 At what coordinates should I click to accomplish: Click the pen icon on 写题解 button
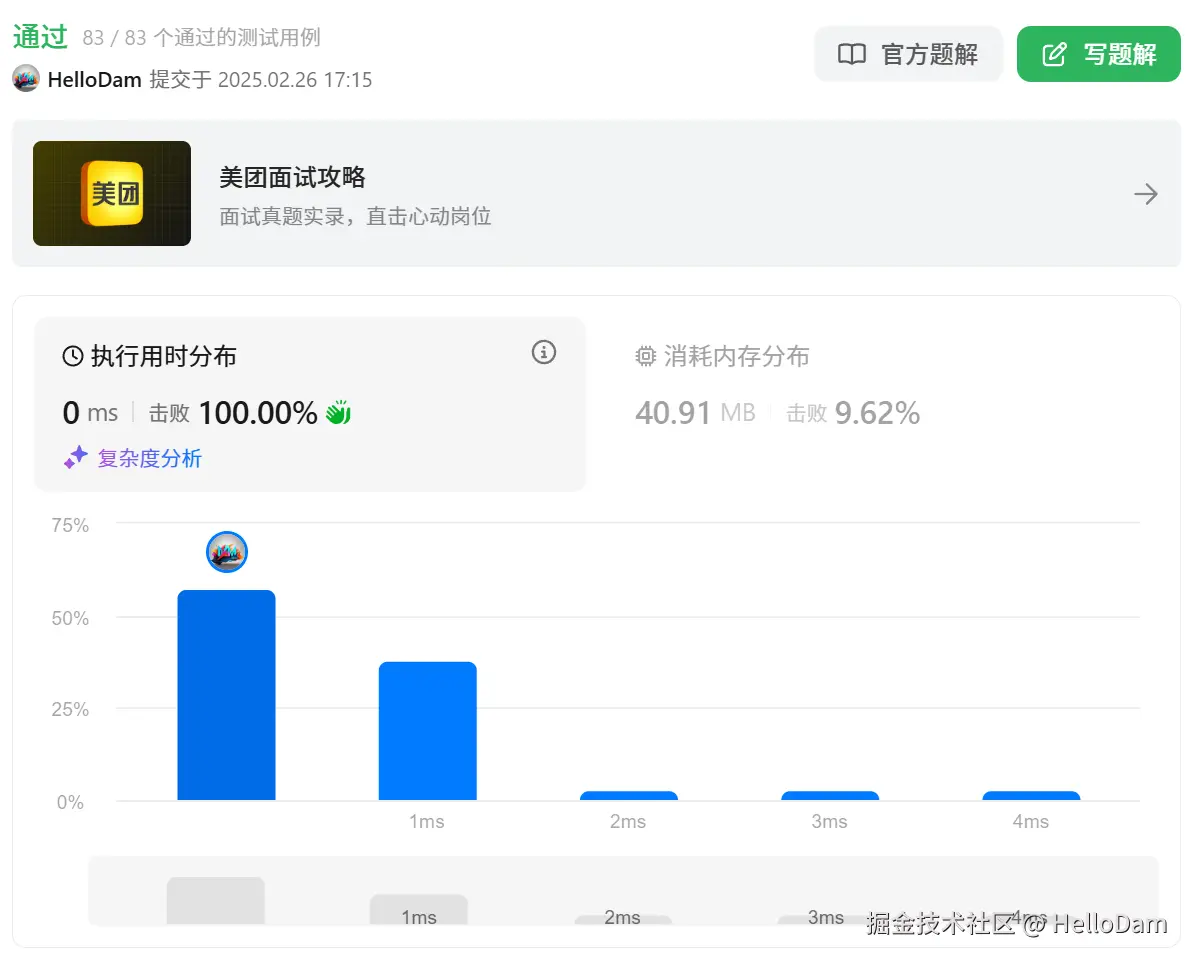coord(1053,54)
